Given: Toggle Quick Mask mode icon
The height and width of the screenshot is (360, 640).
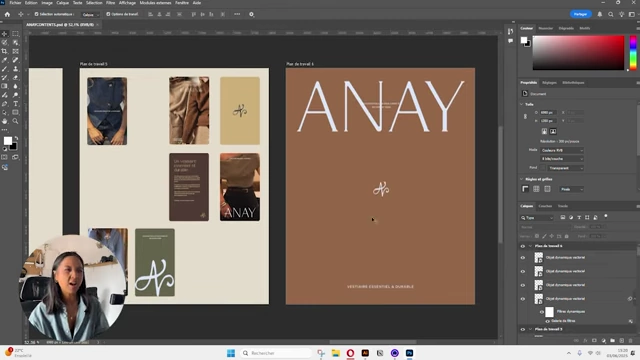Looking at the screenshot, I should (x=4, y=157).
